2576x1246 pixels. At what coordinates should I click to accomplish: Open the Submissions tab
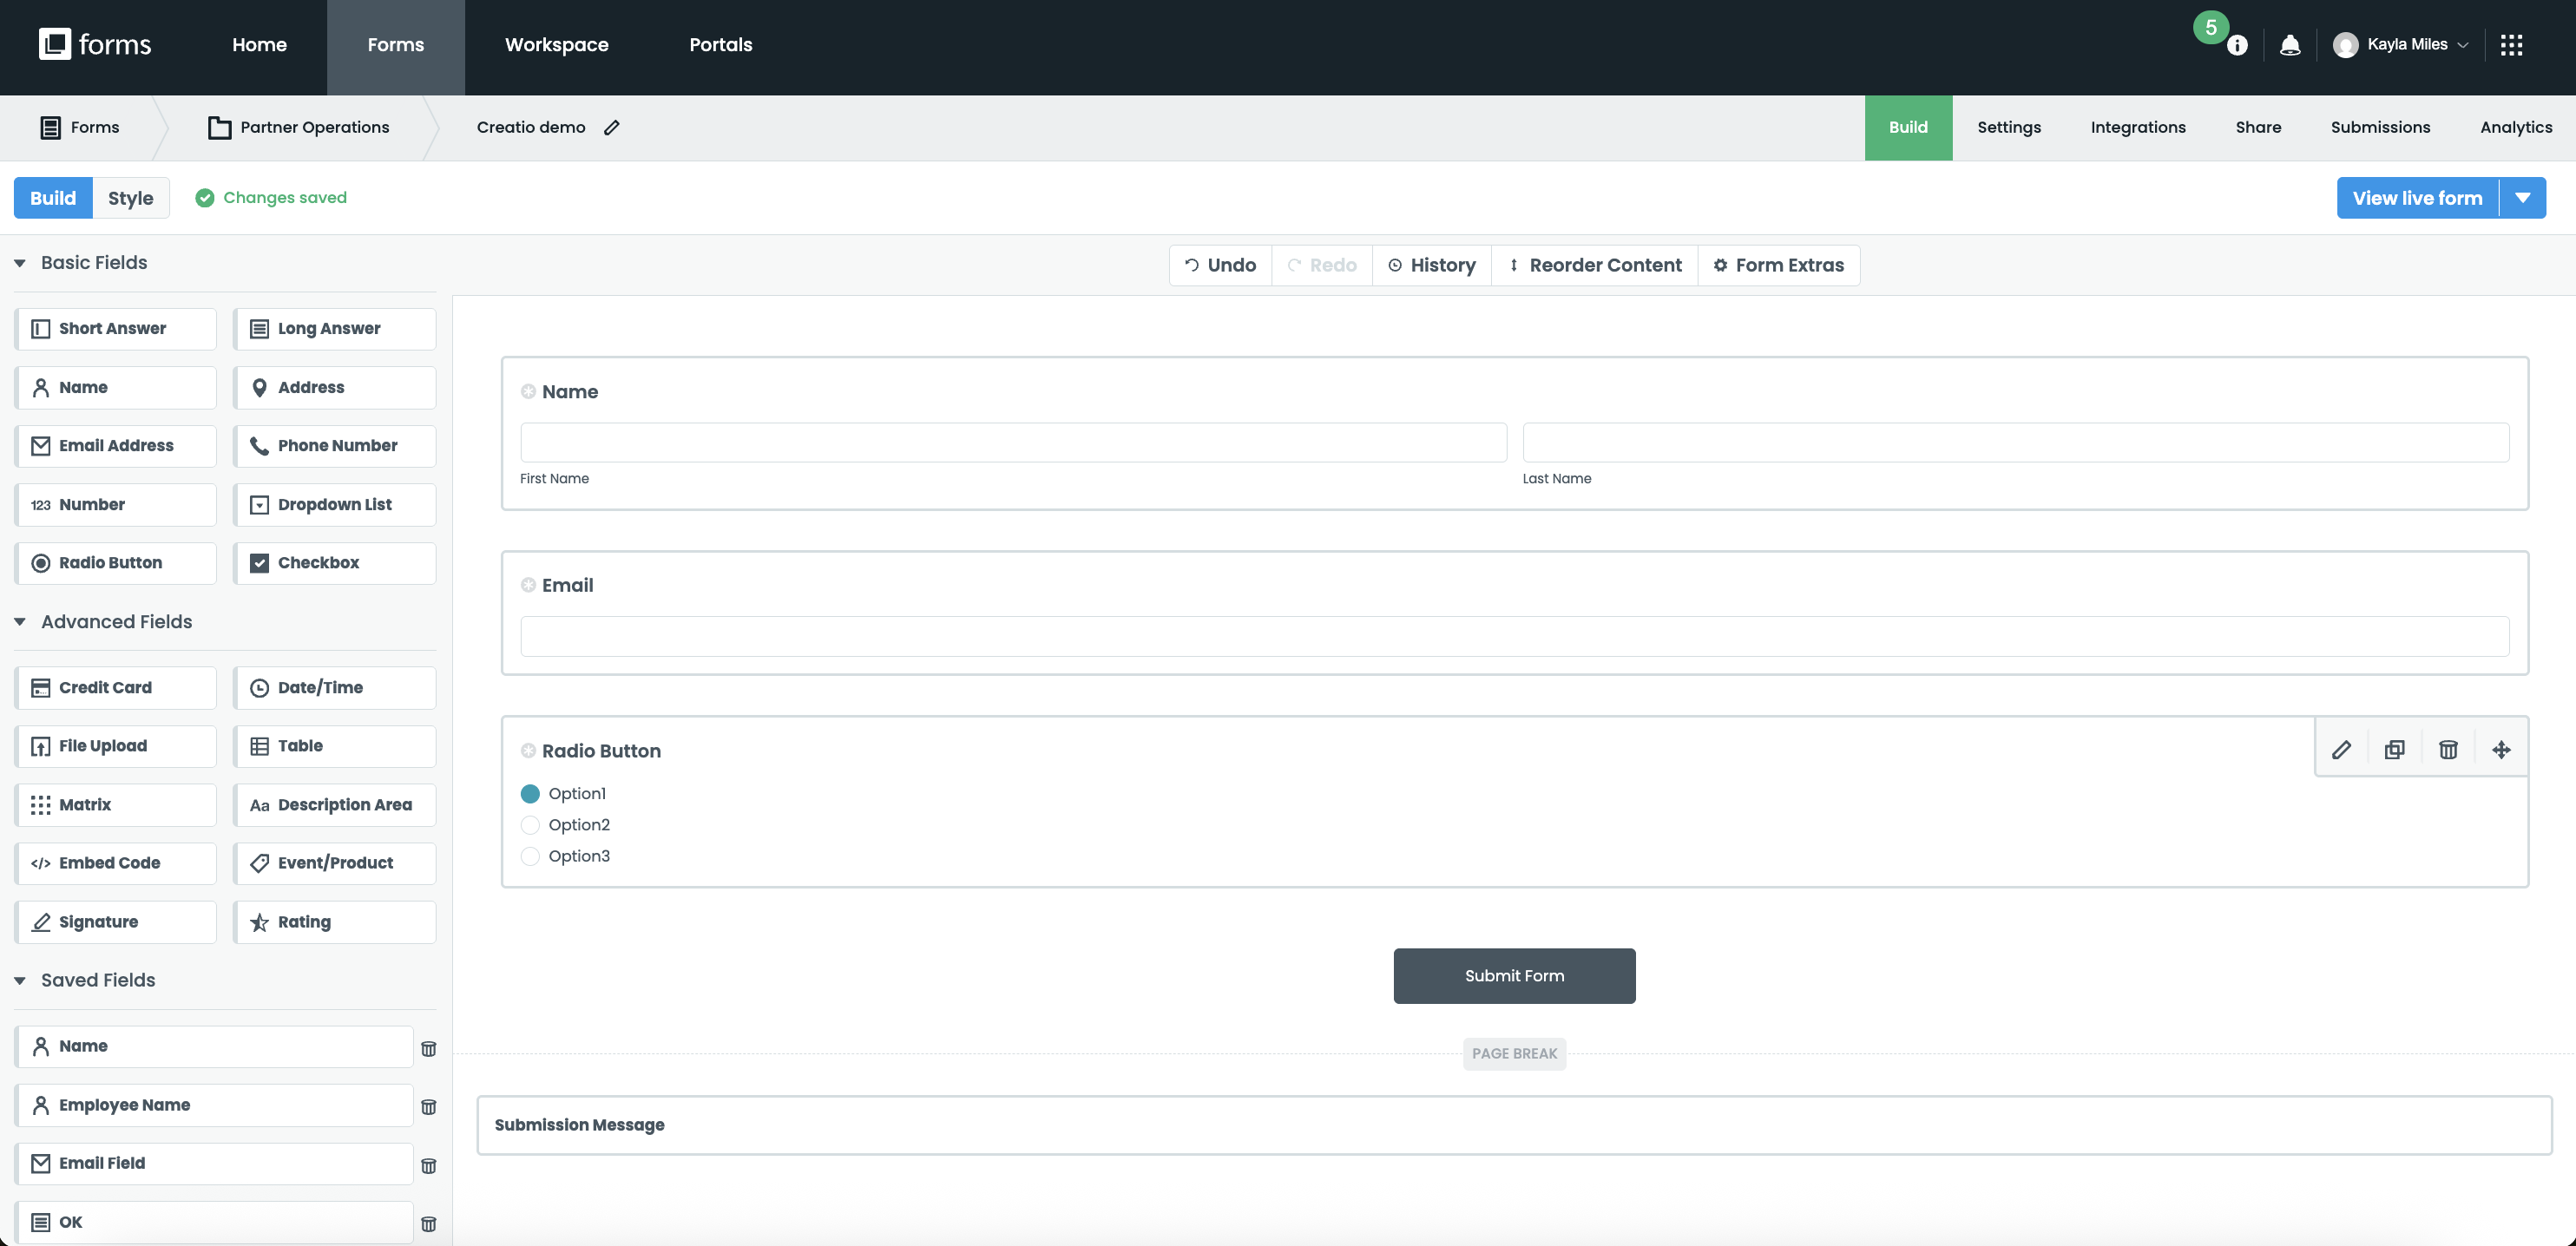point(2380,128)
